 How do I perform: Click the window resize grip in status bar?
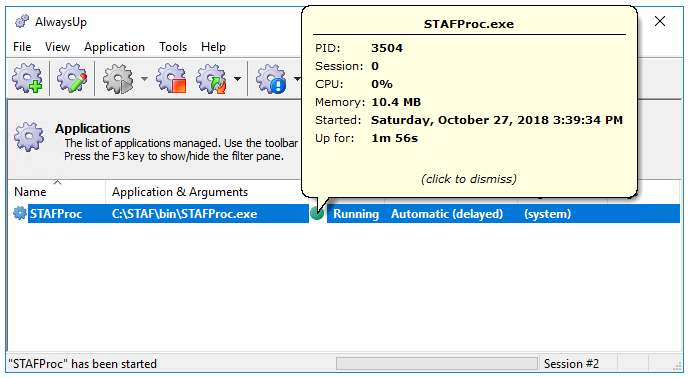tap(677, 365)
